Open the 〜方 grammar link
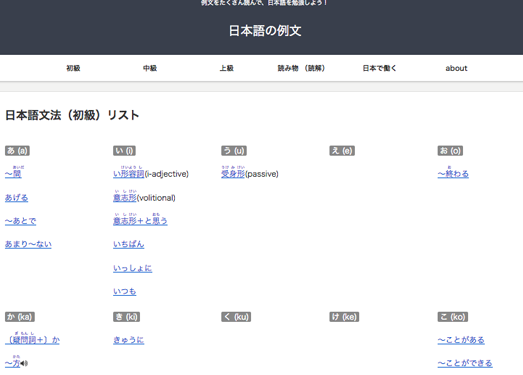 12,363
